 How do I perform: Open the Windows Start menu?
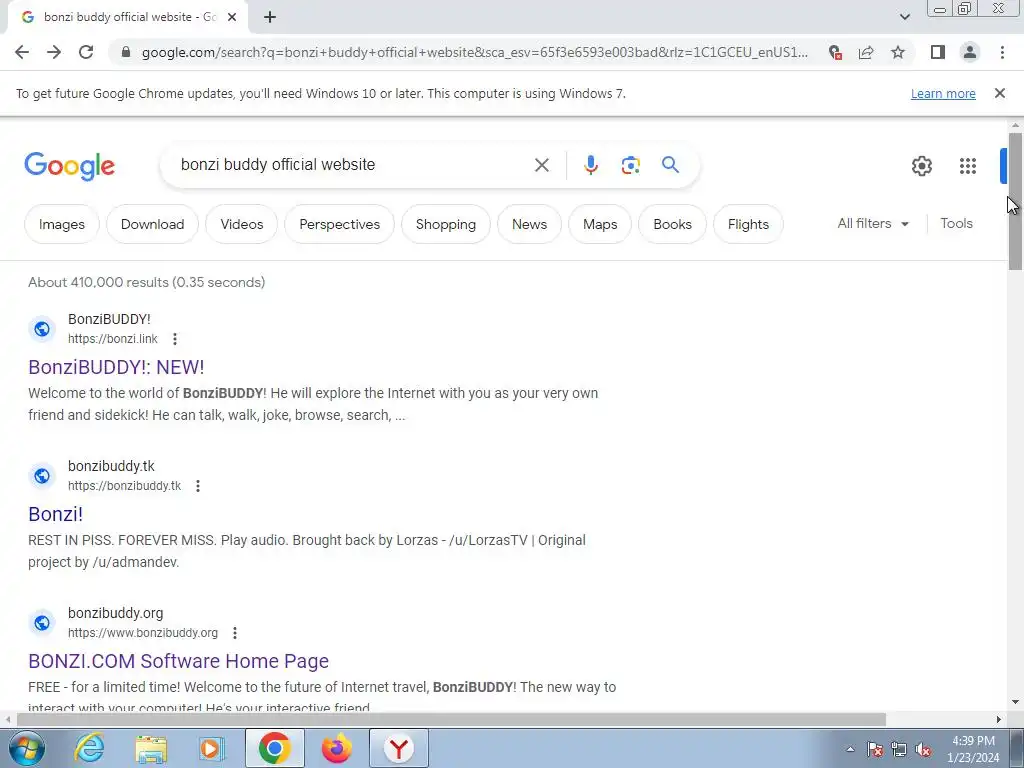pyautogui.click(x=26, y=748)
